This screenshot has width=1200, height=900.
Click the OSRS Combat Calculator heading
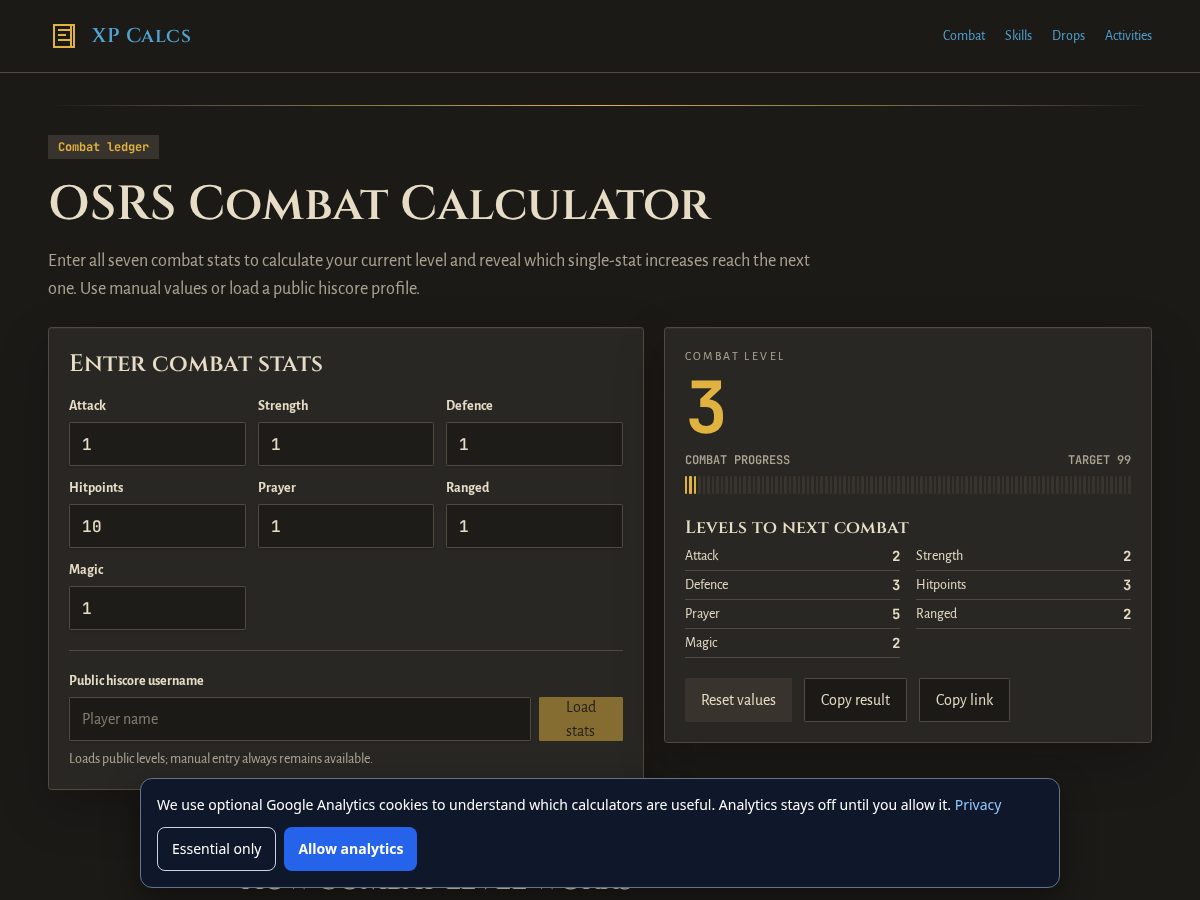(x=379, y=203)
